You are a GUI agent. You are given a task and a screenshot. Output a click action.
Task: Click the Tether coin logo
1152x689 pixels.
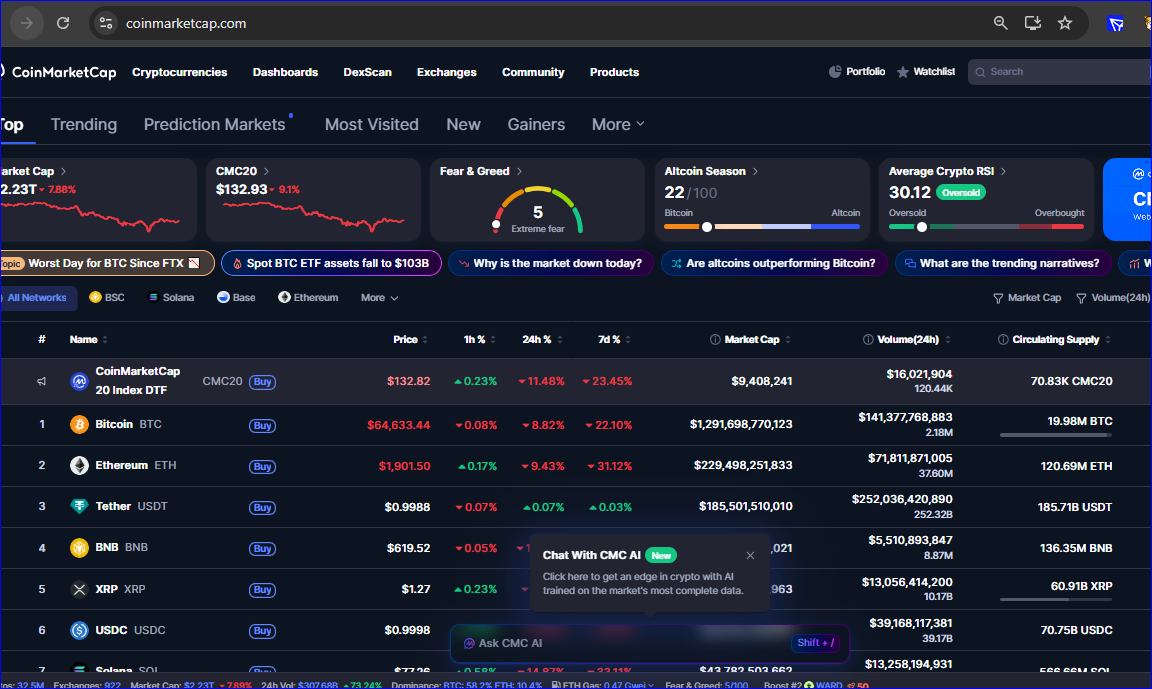click(79, 506)
